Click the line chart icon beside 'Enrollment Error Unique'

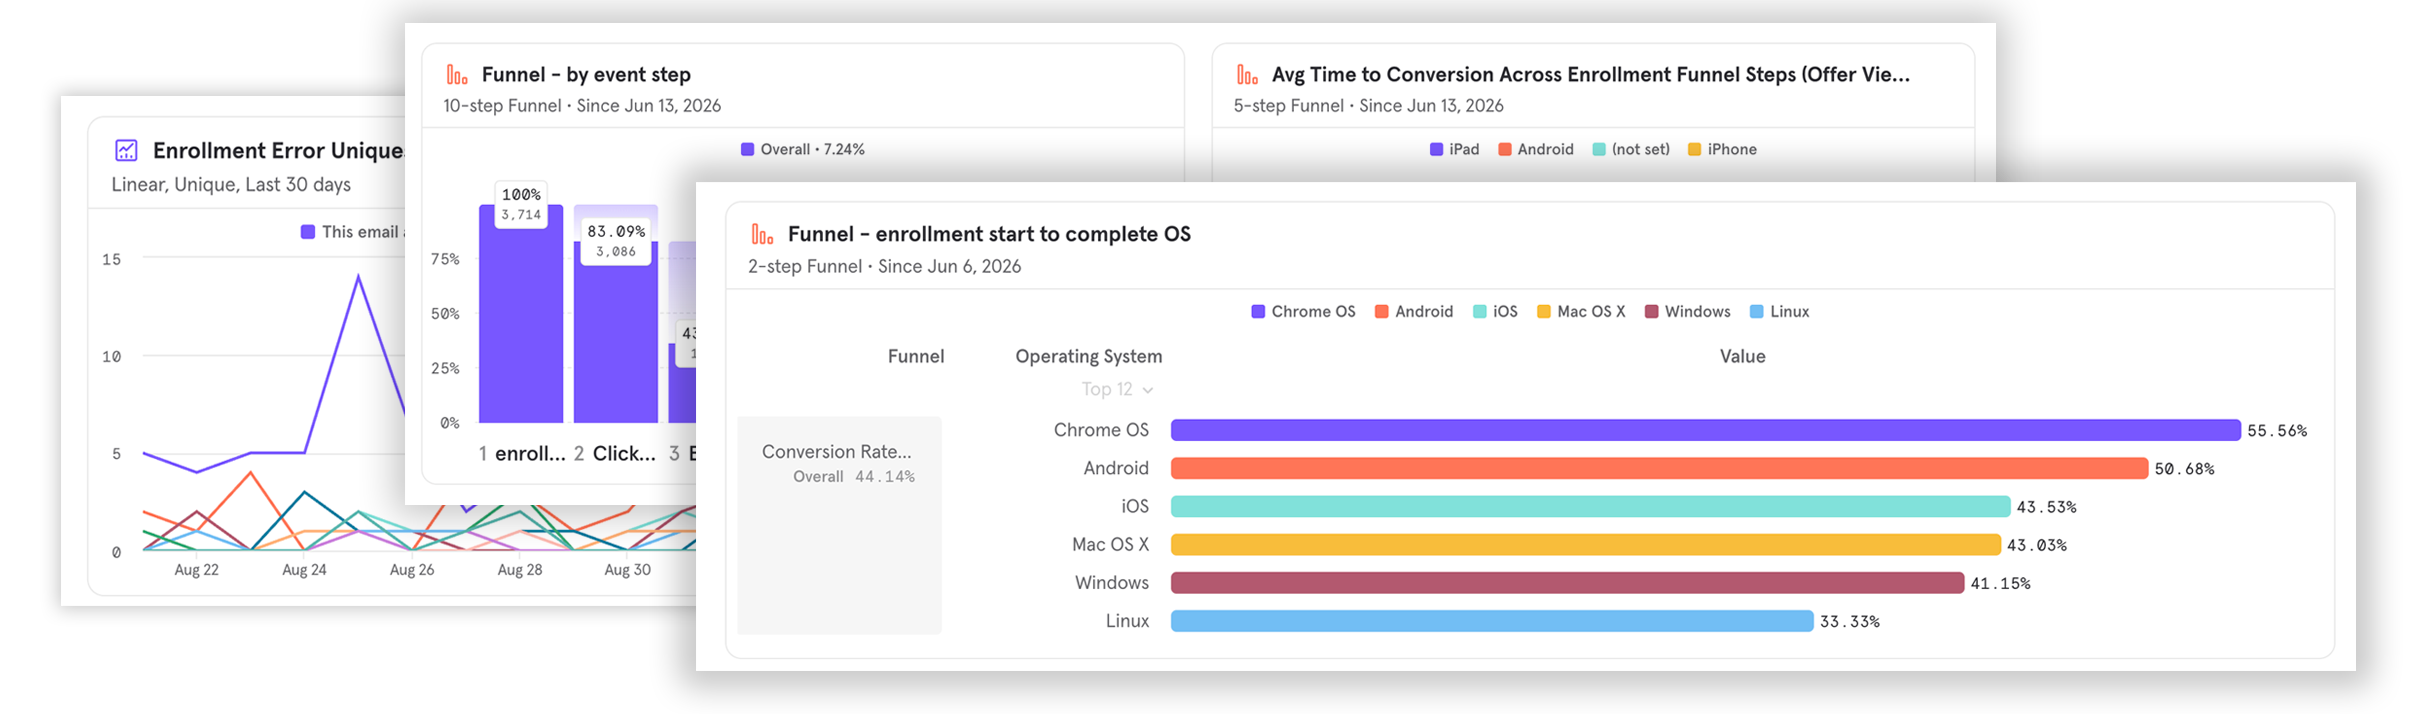pyautogui.click(x=126, y=151)
